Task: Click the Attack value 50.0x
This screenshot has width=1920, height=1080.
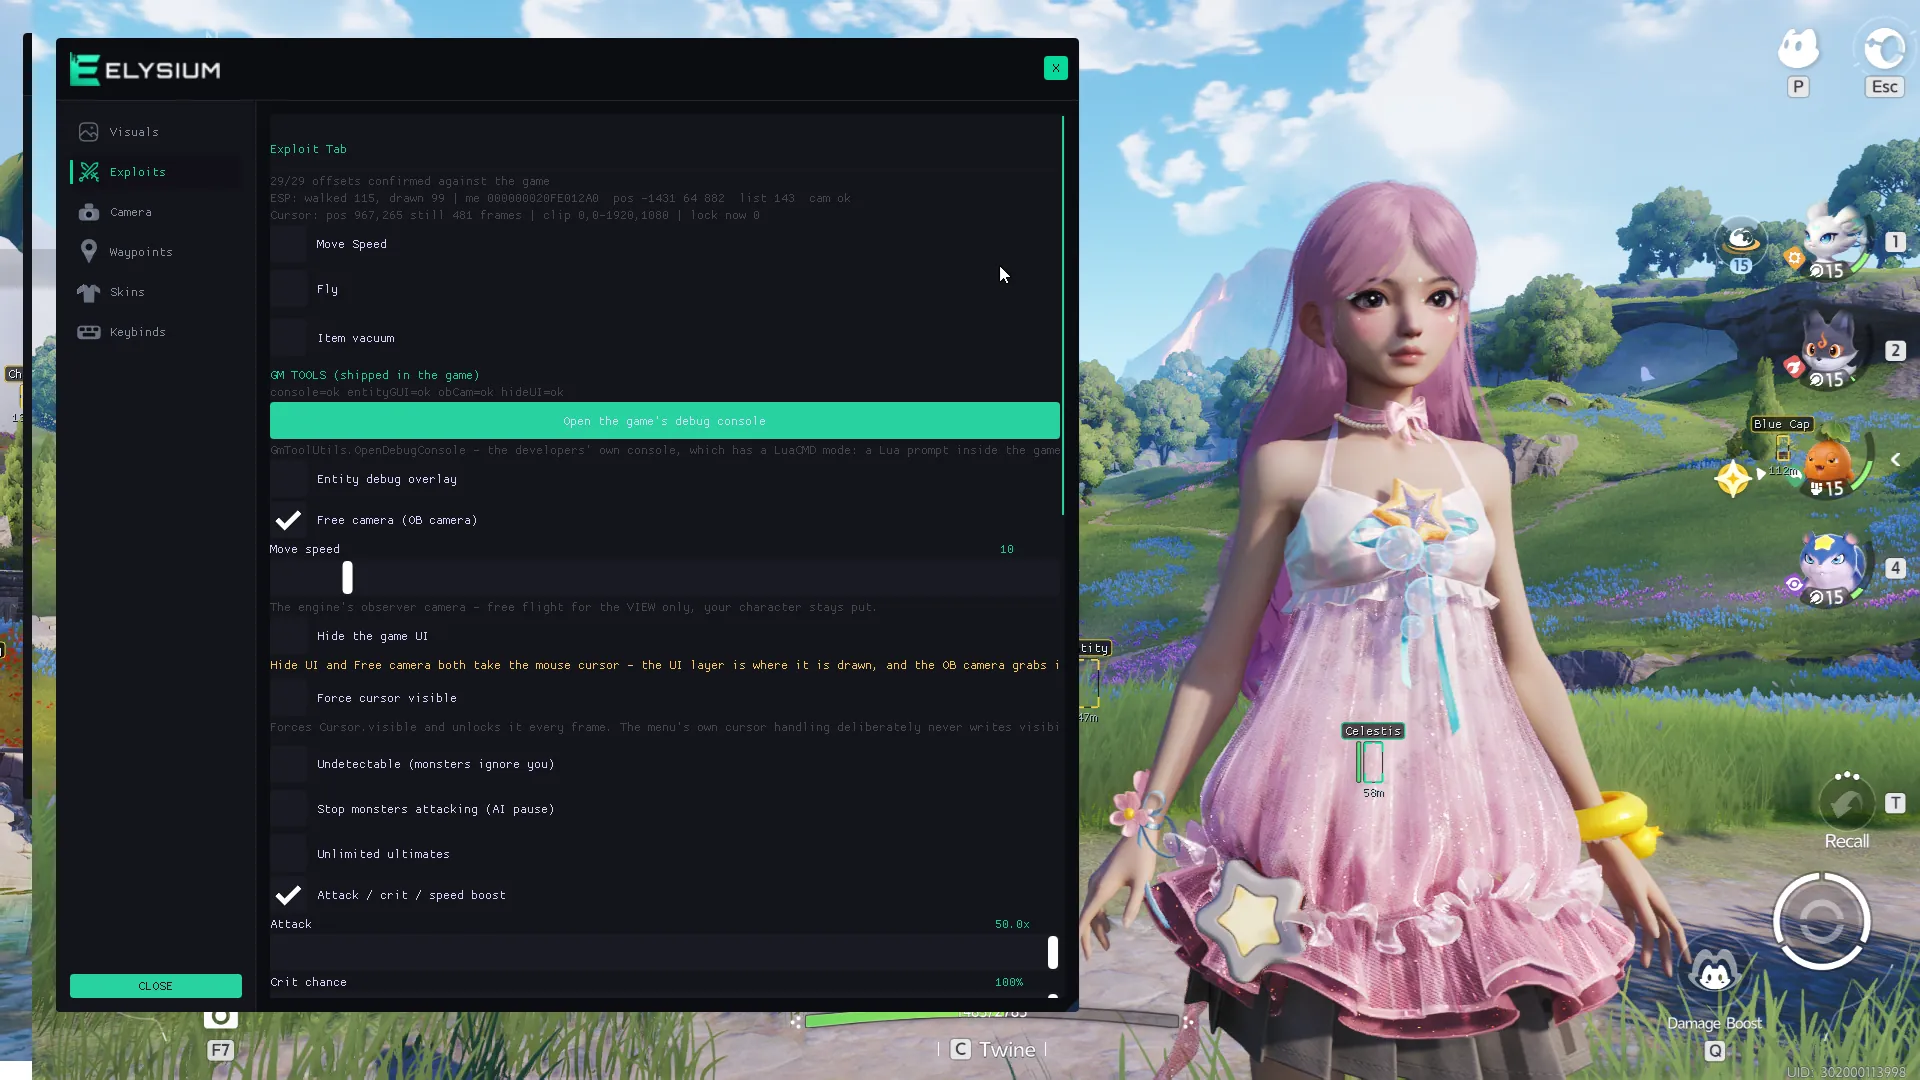Action: [x=1012, y=924]
